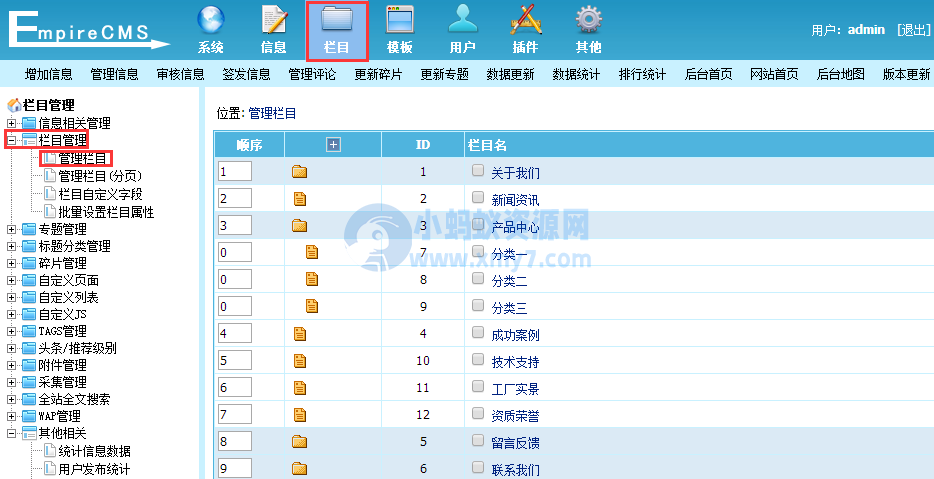The image size is (934, 479).
Task: Open the 关于我们 column link
Action: pyautogui.click(x=515, y=173)
